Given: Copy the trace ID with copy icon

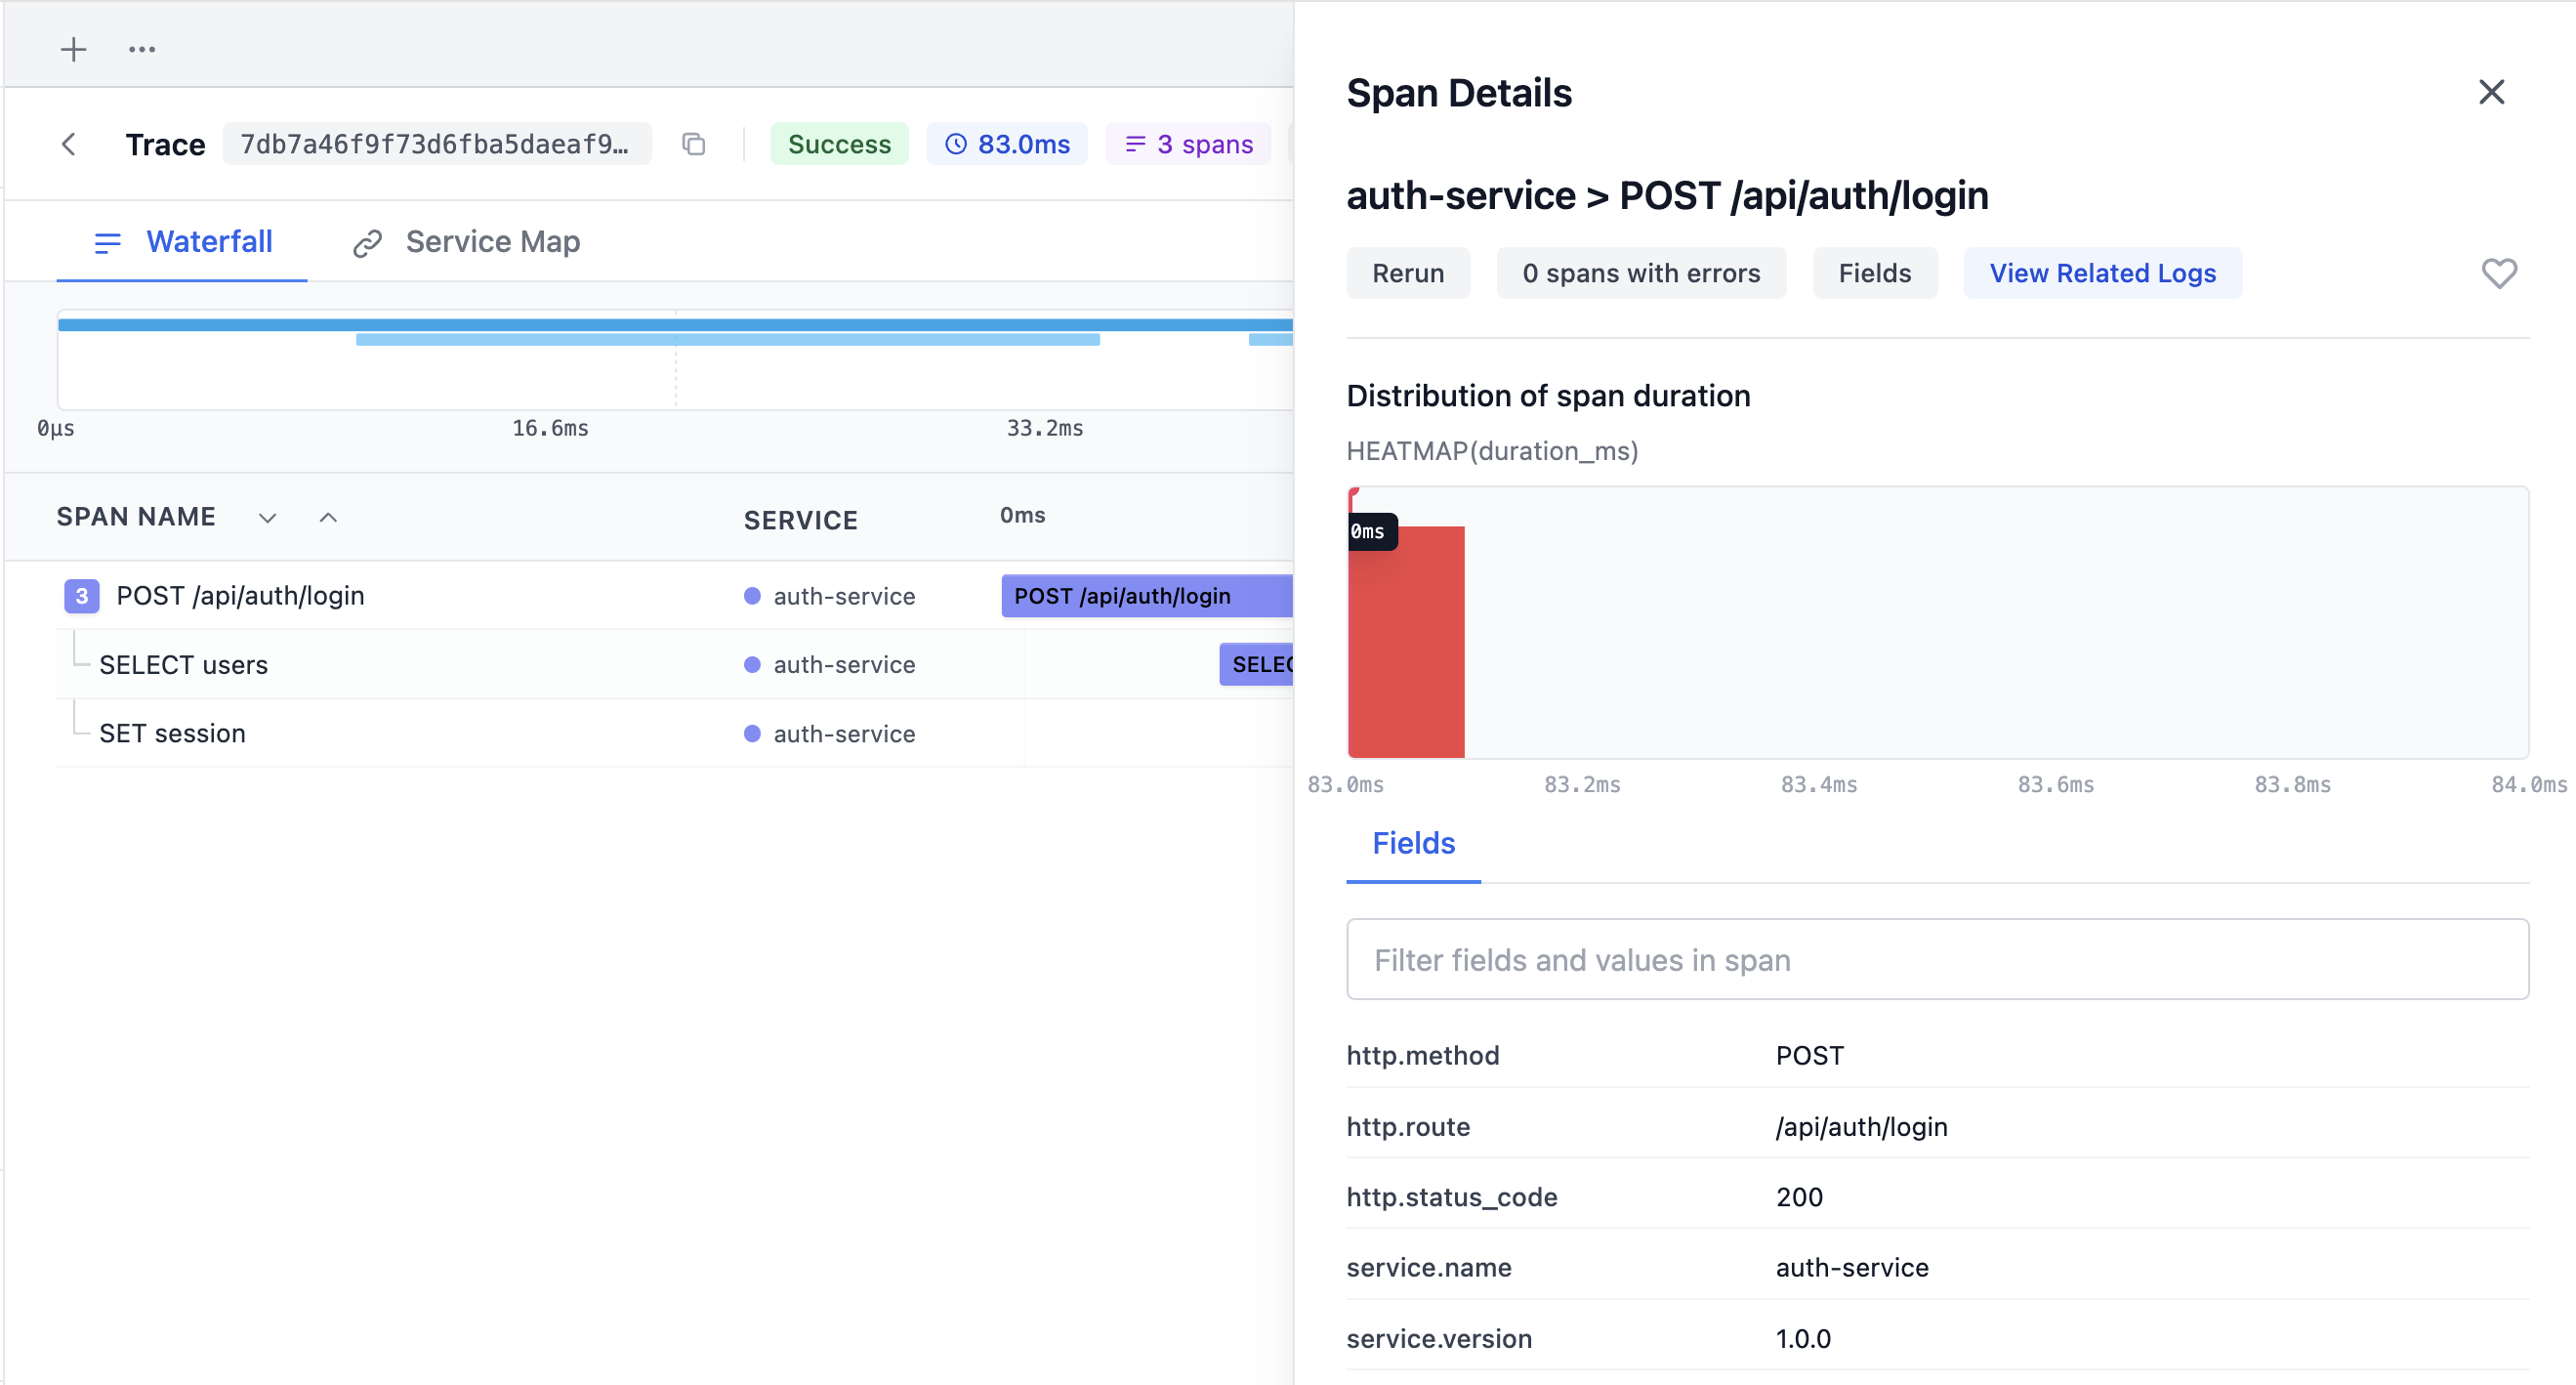Looking at the screenshot, I should [693, 144].
